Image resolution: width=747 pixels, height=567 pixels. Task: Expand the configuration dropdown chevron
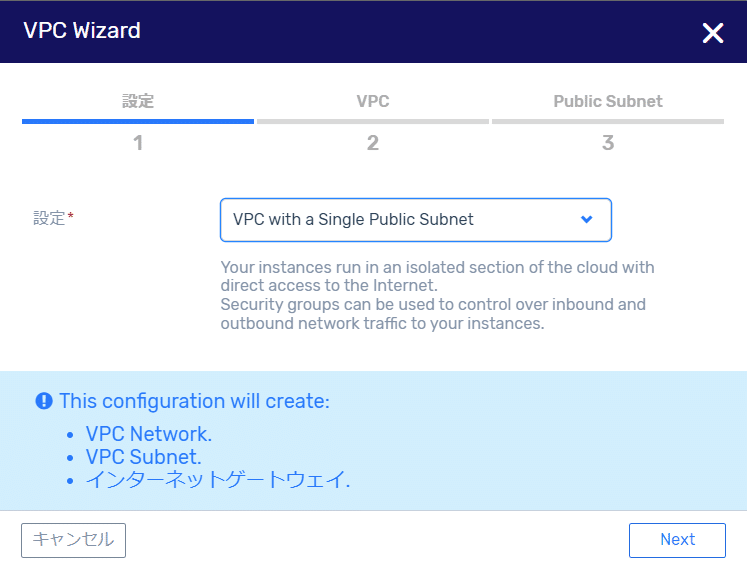coord(586,219)
